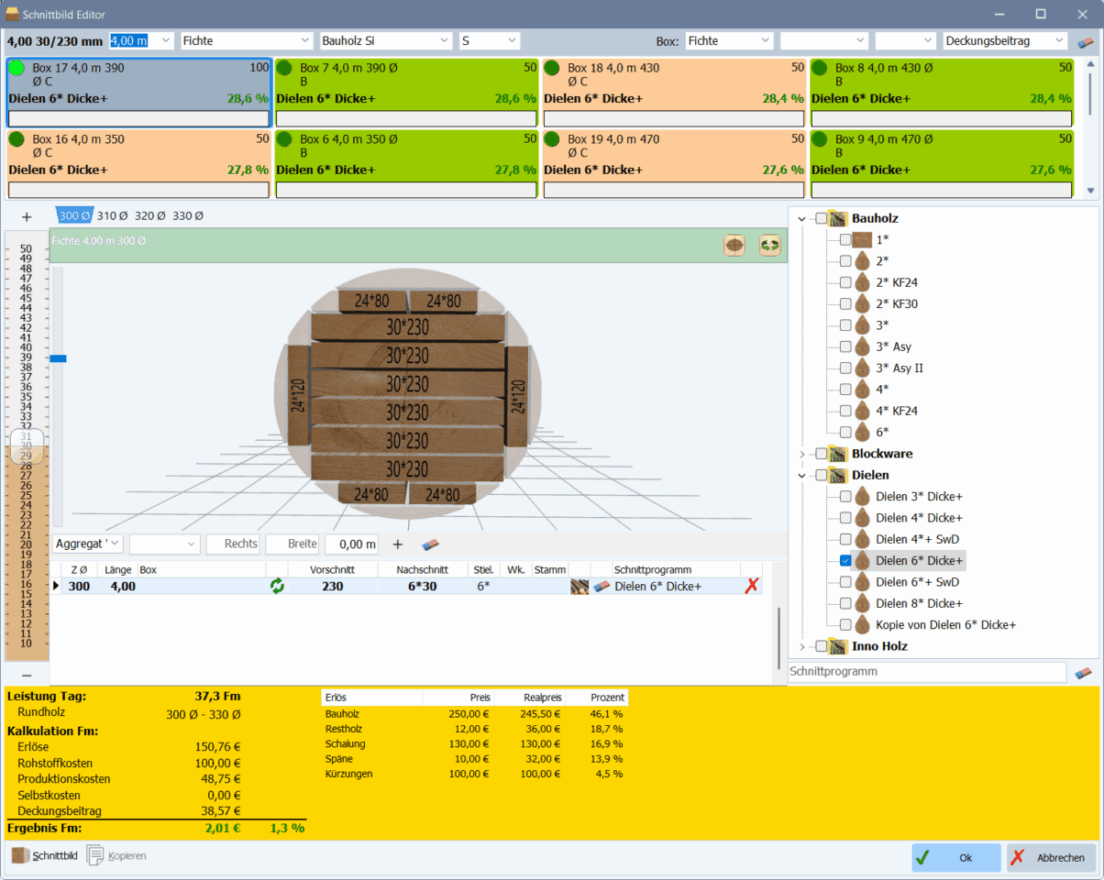Check the 6* checkbox under Bauholz

coord(846,432)
